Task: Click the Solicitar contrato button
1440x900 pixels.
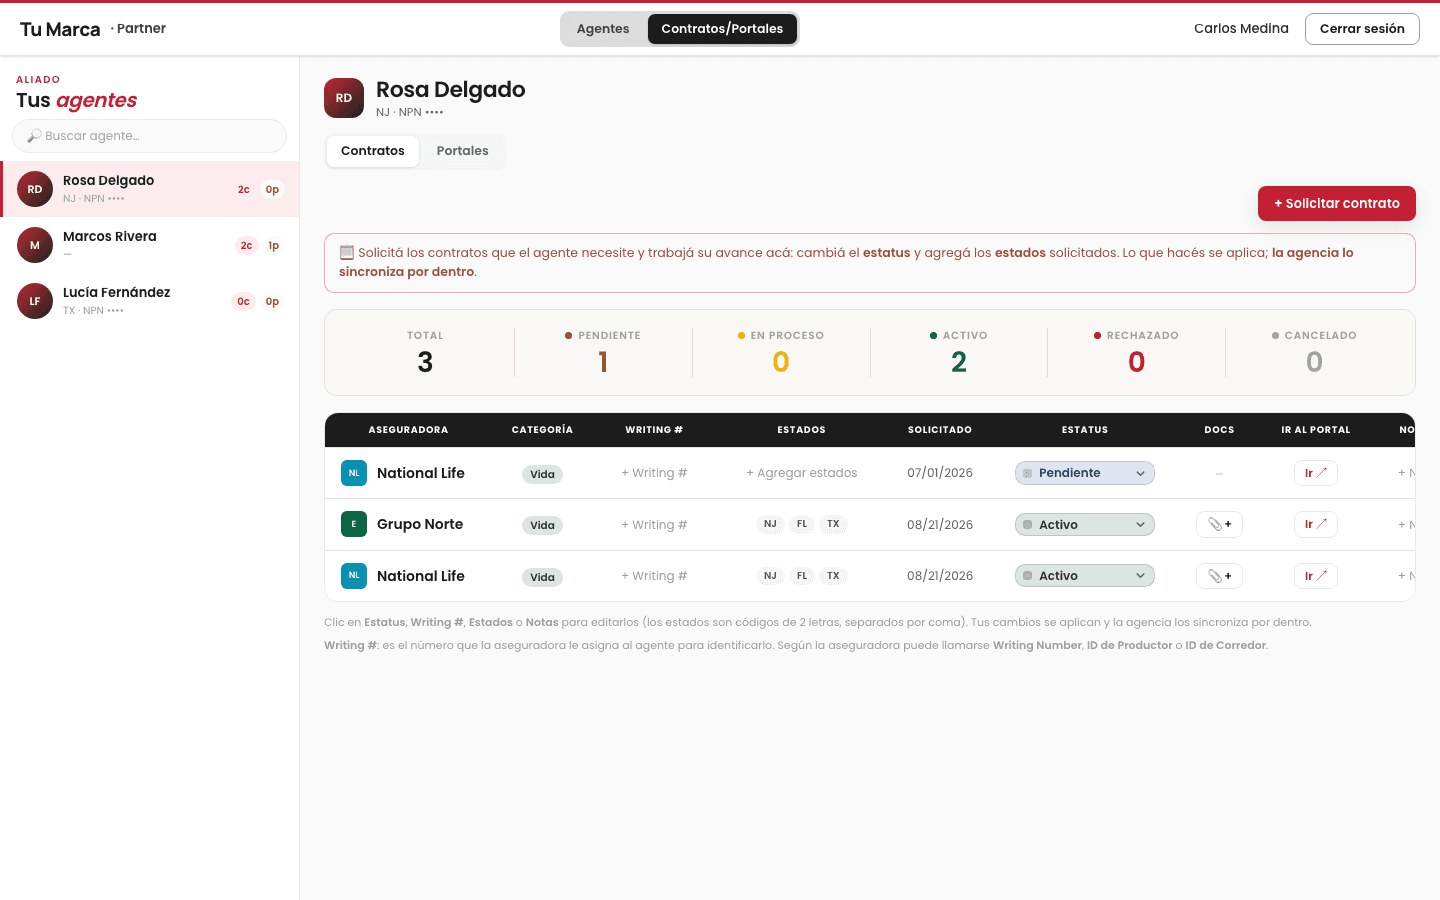Action: click(1337, 203)
